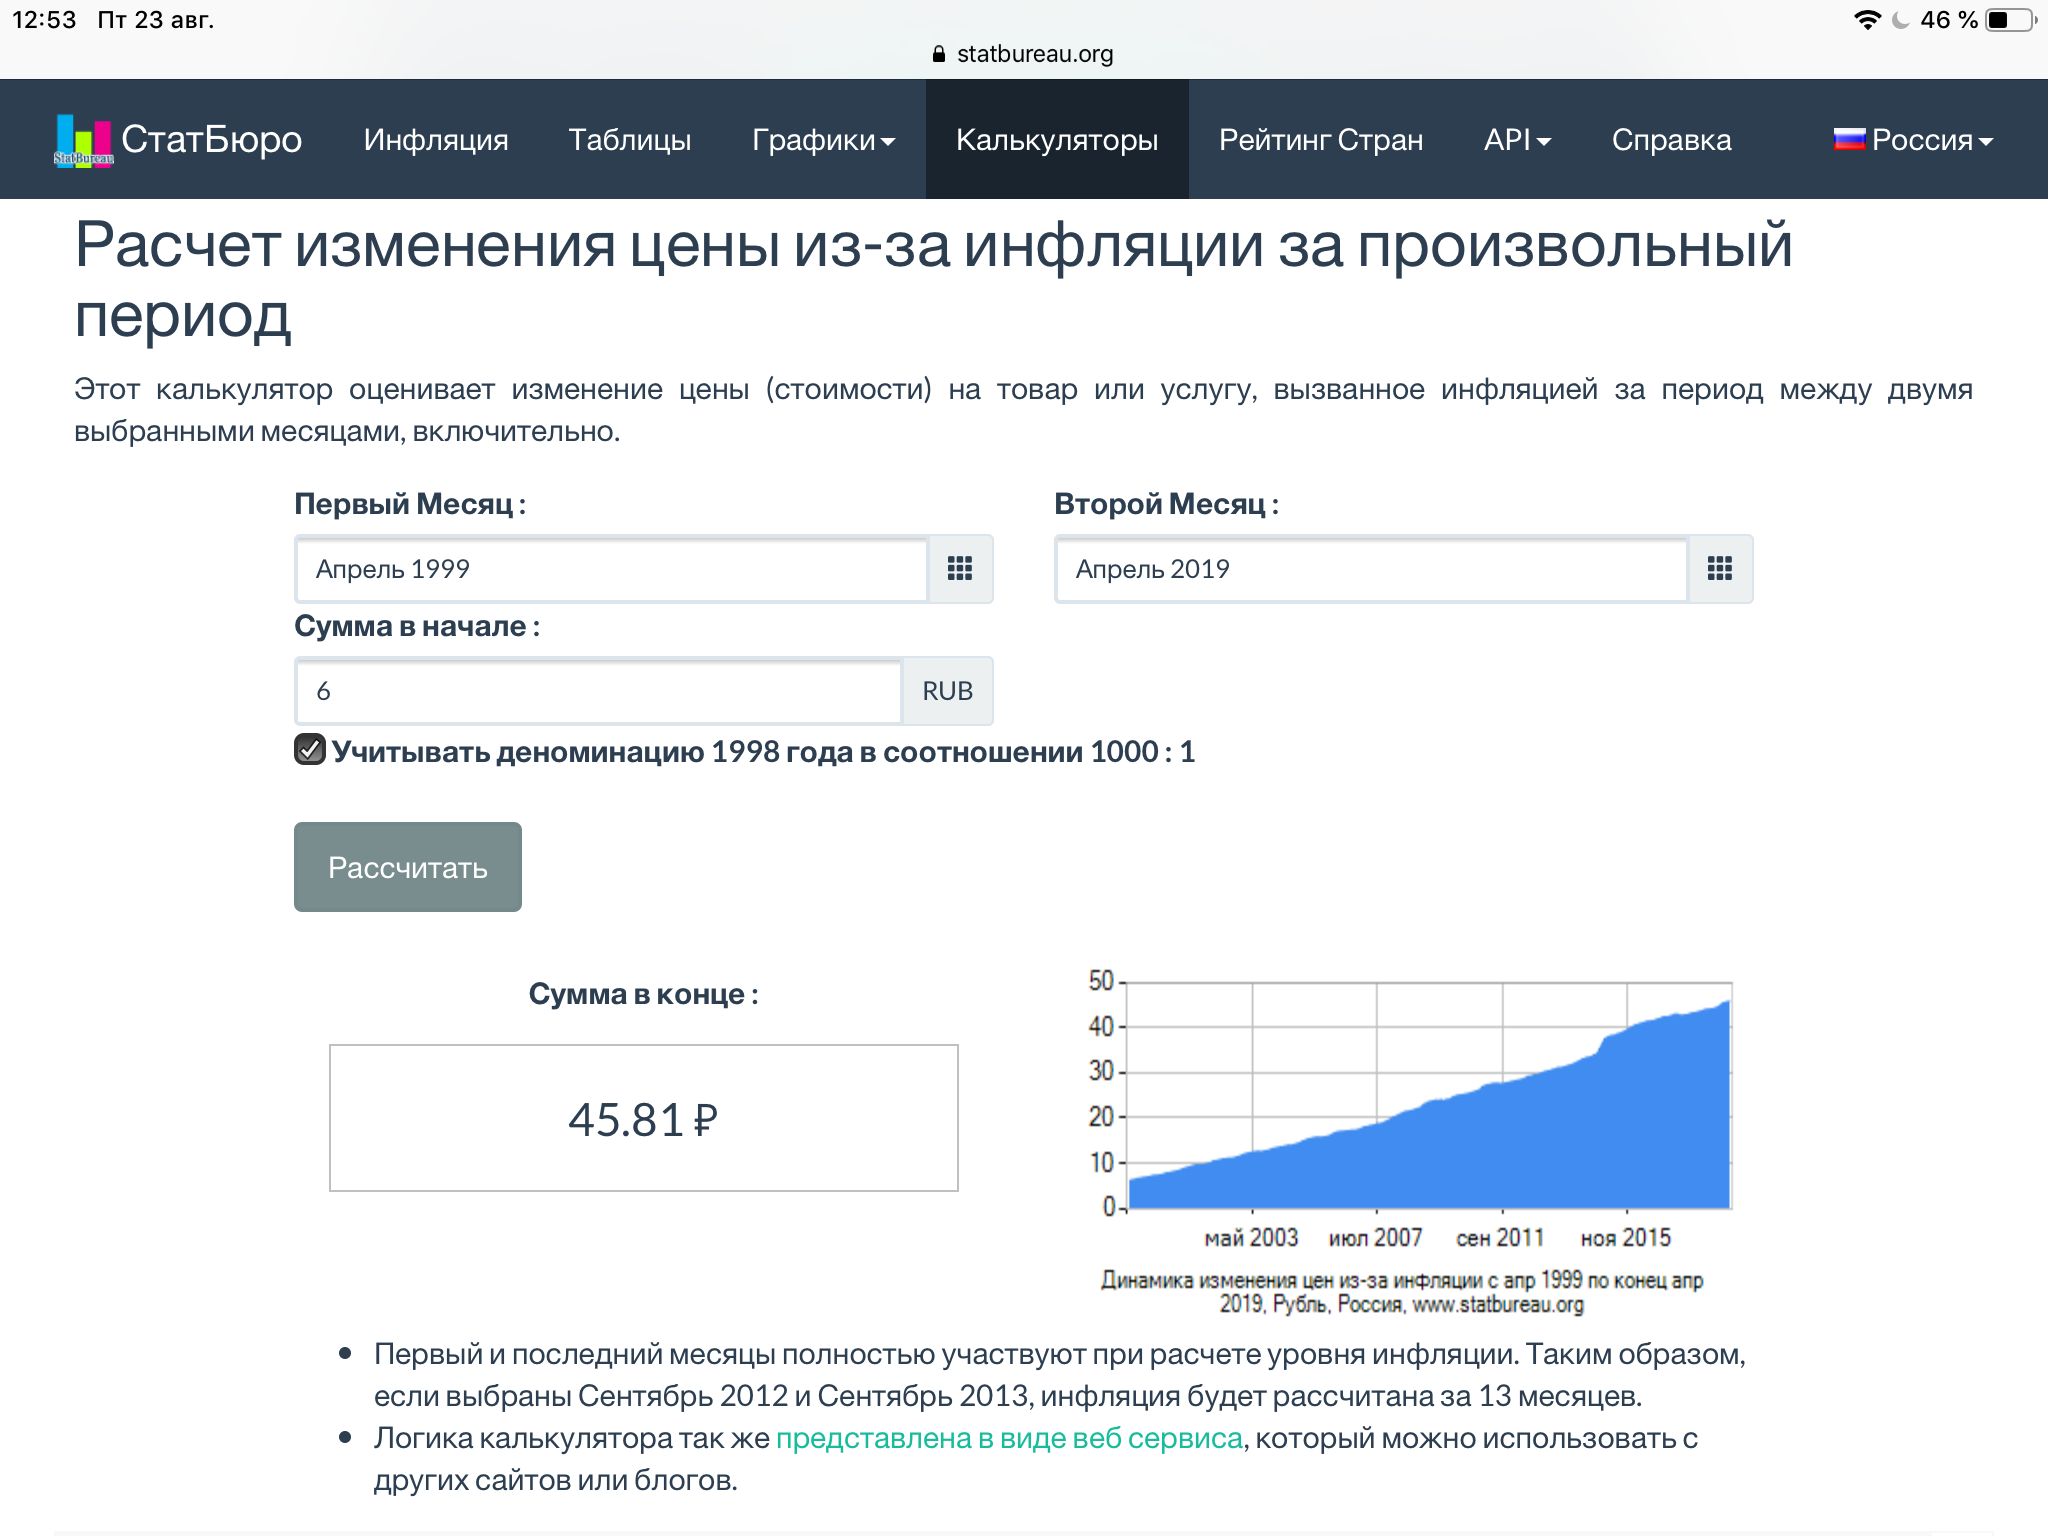Tap the Do Not Disturb moon icon
The height and width of the screenshot is (1536, 2048).
point(1900,20)
